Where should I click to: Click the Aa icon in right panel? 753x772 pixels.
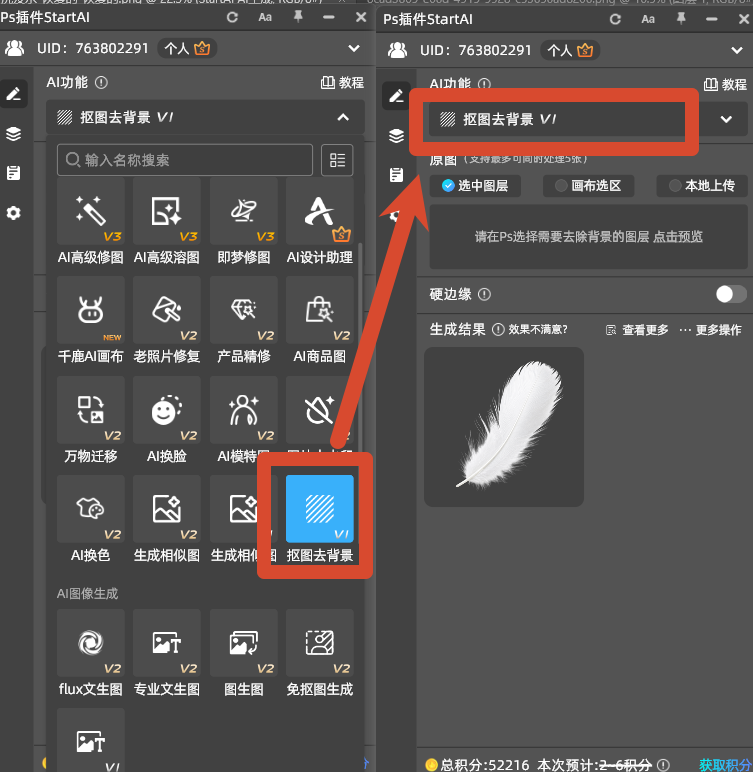648,20
